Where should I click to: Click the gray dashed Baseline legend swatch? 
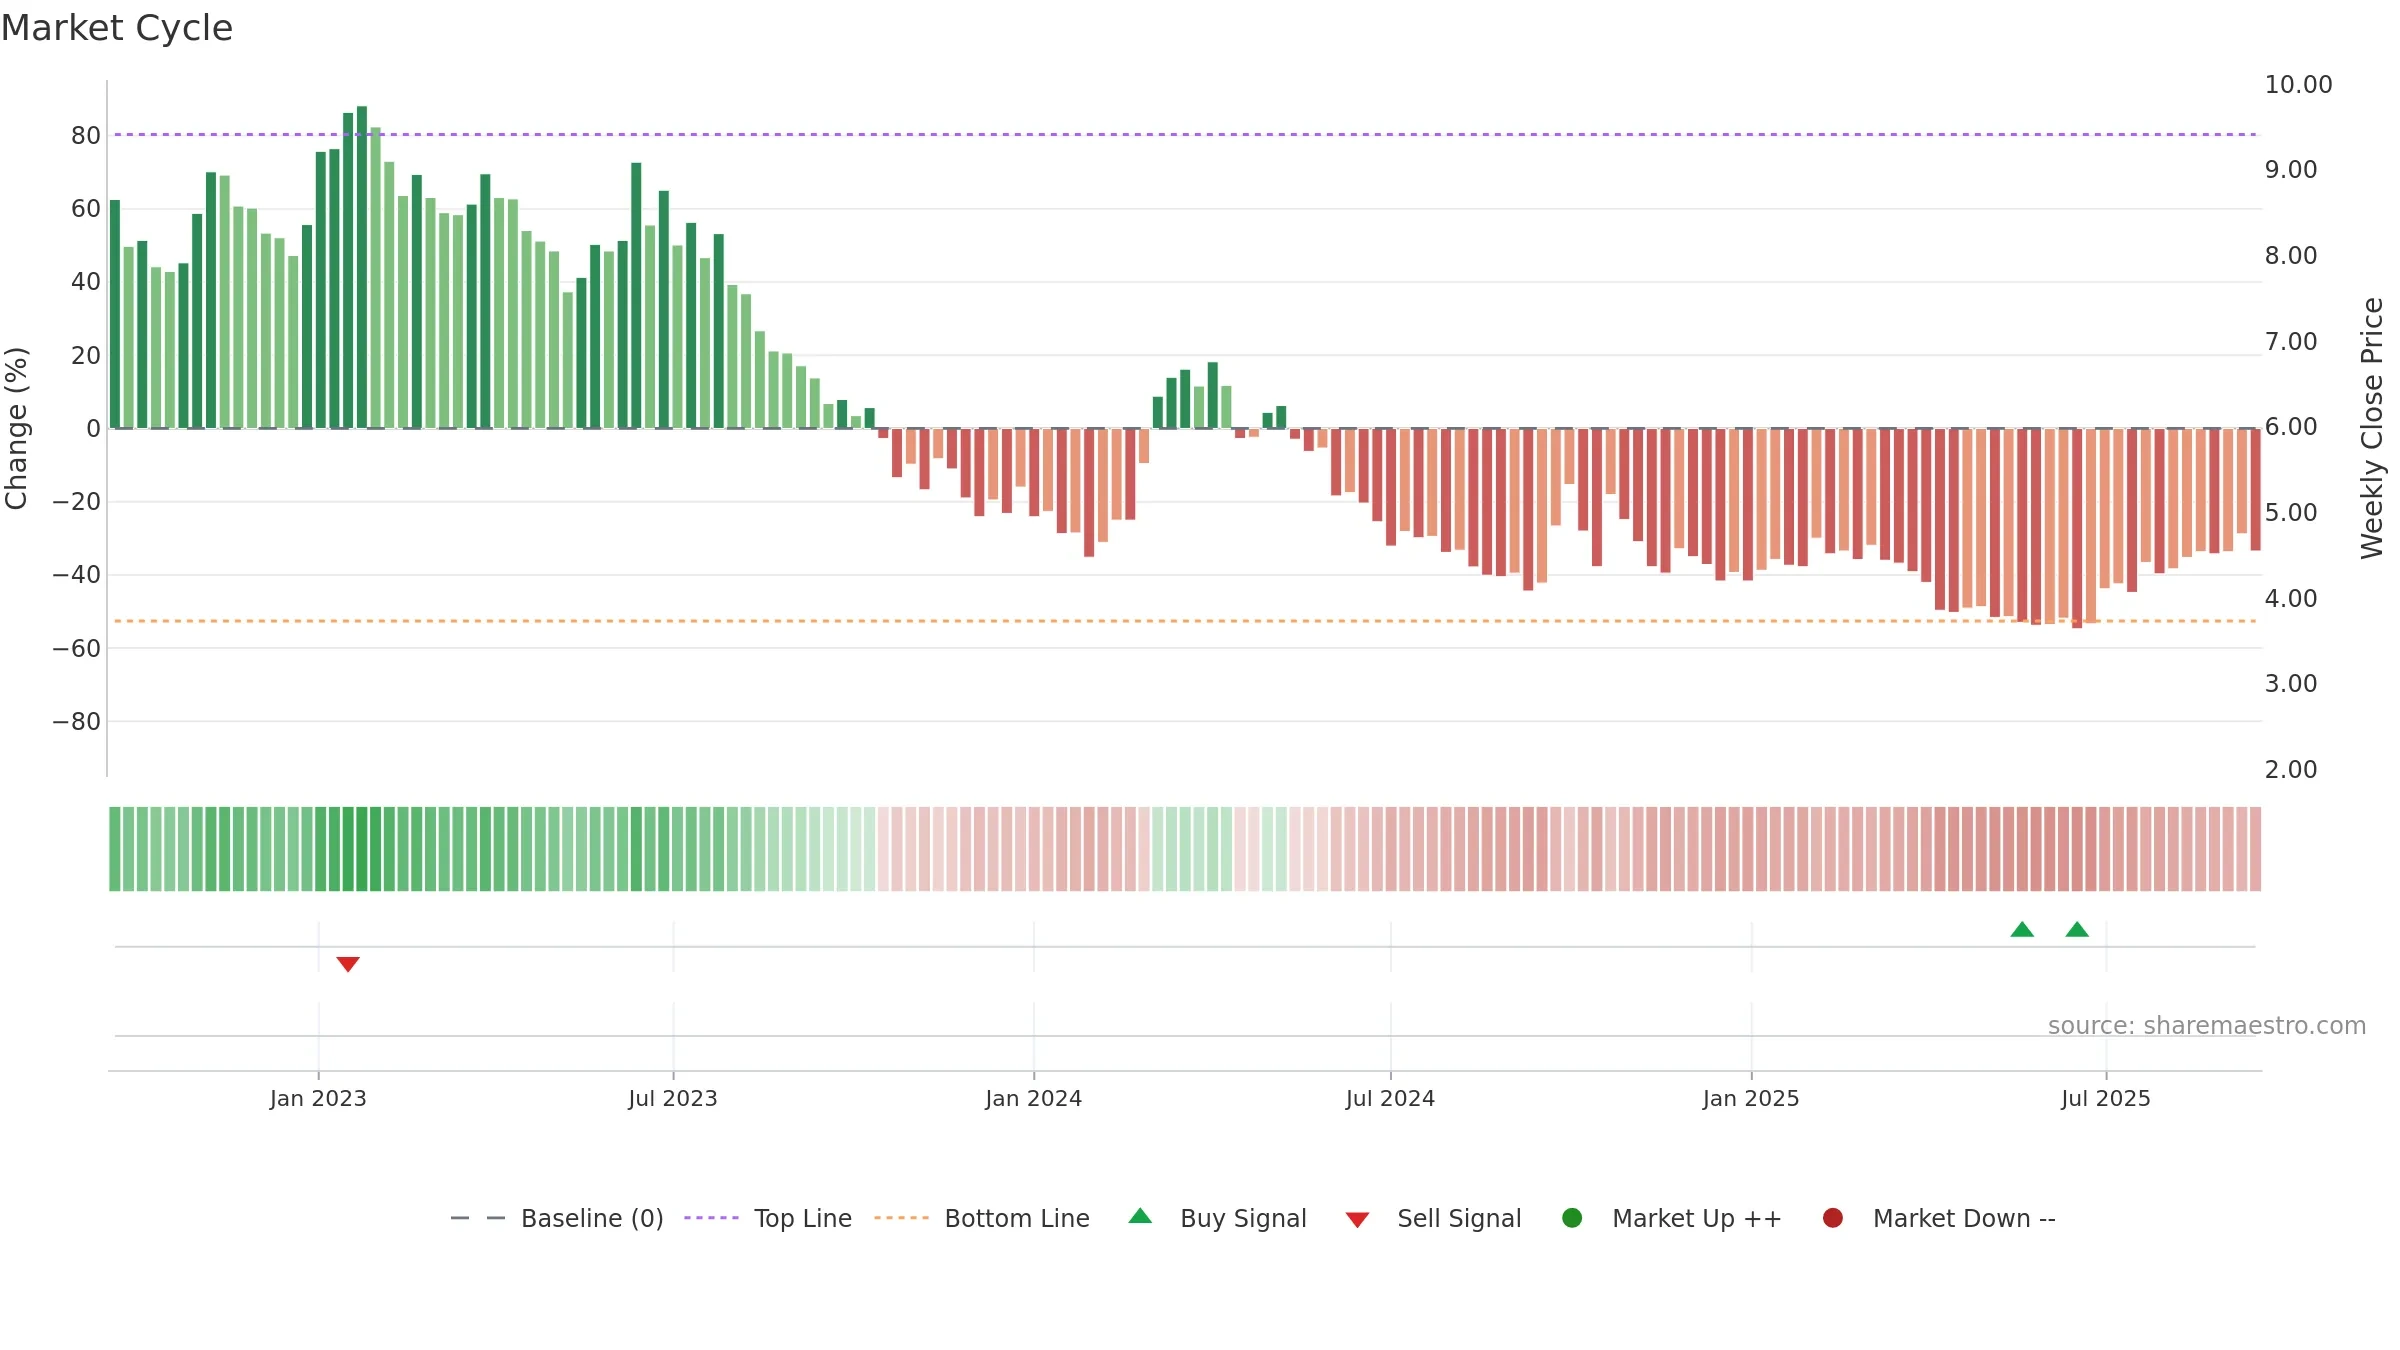[x=478, y=1218]
